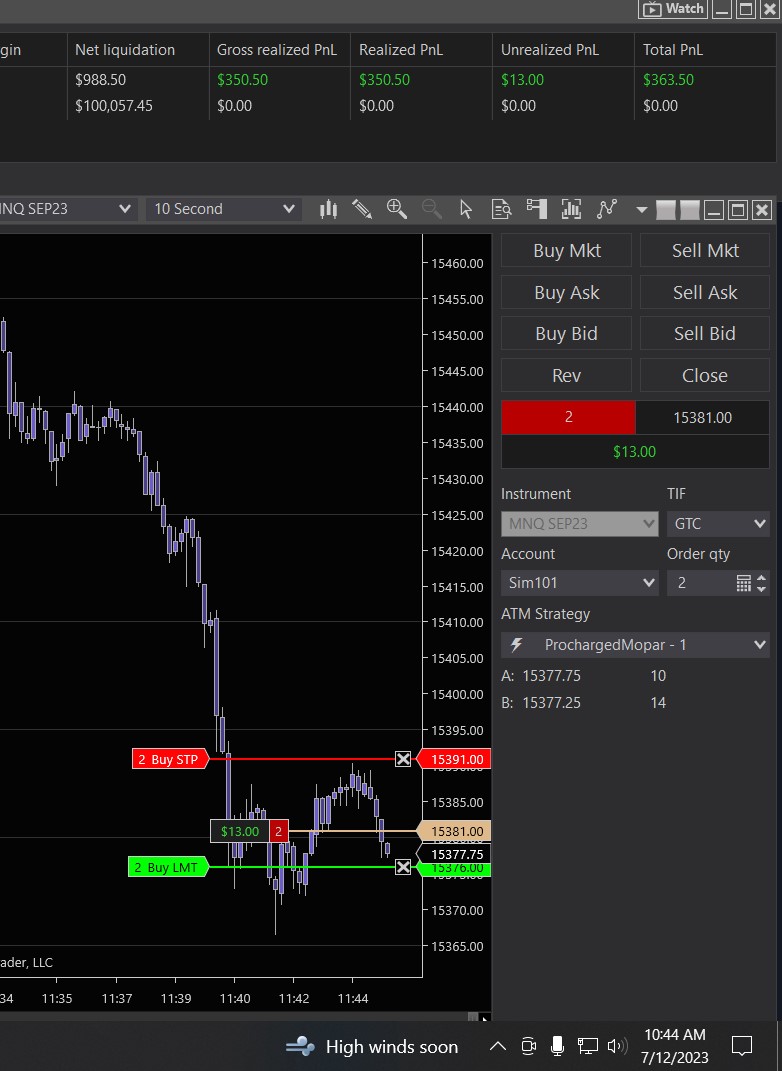Click the A: 15377.75 ask row

[584, 676]
